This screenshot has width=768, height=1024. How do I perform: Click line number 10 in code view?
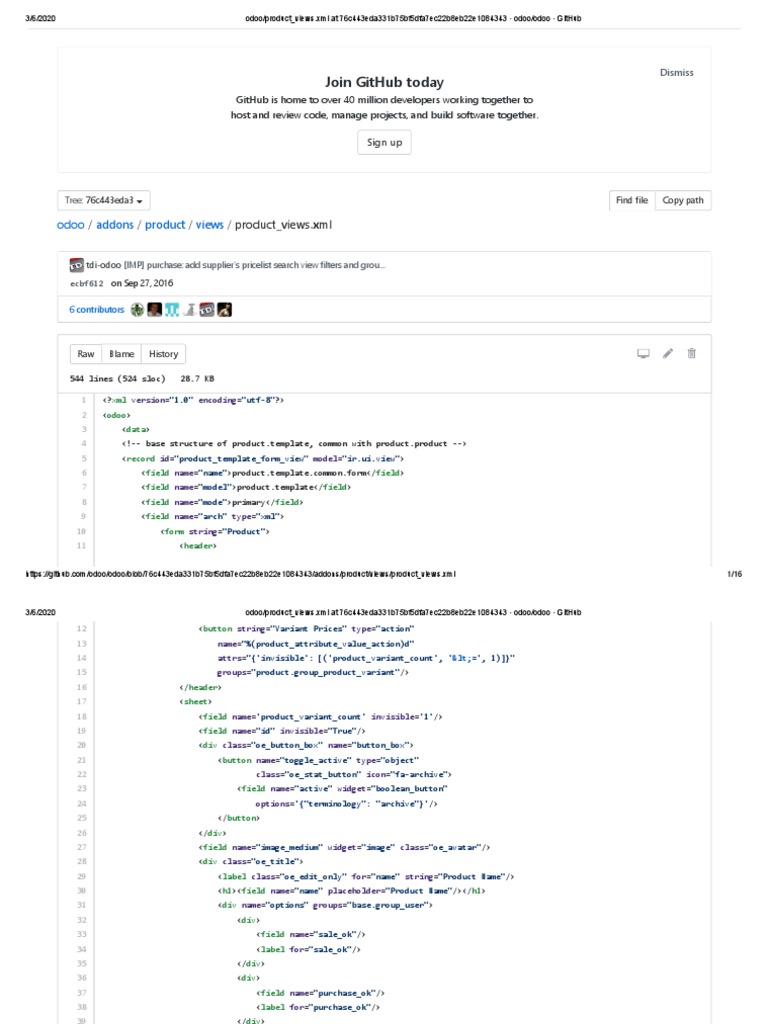[x=82, y=532]
